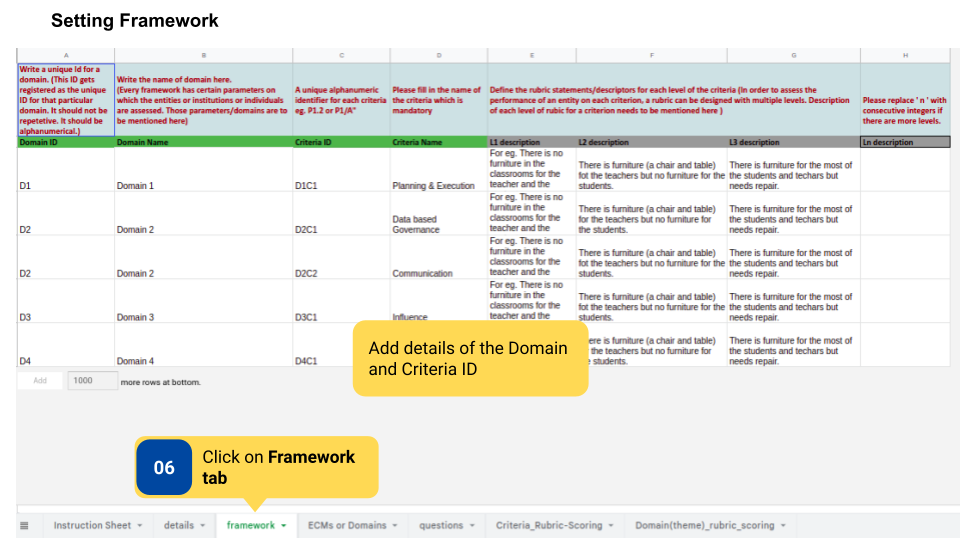Select column A header
This screenshot has width=960, height=540.
(66, 55)
